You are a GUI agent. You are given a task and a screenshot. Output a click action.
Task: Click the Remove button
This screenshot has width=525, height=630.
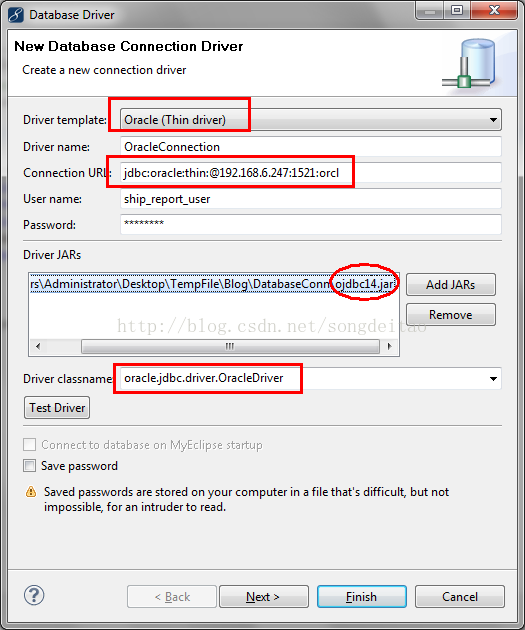pos(451,315)
